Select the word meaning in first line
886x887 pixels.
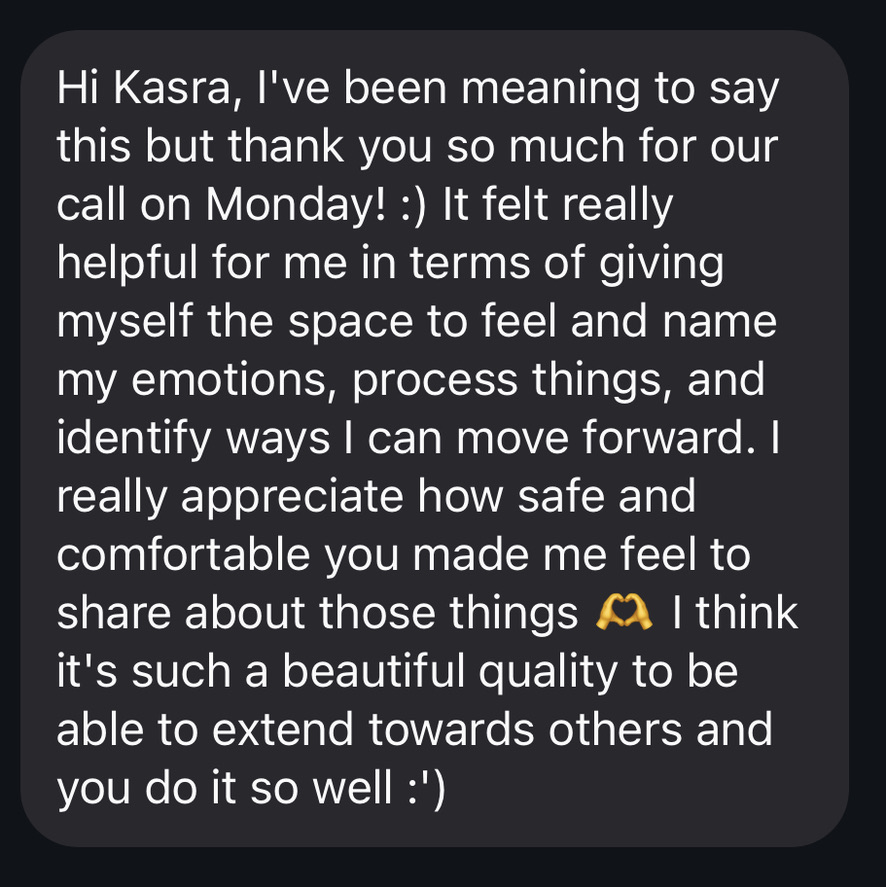coord(550,89)
